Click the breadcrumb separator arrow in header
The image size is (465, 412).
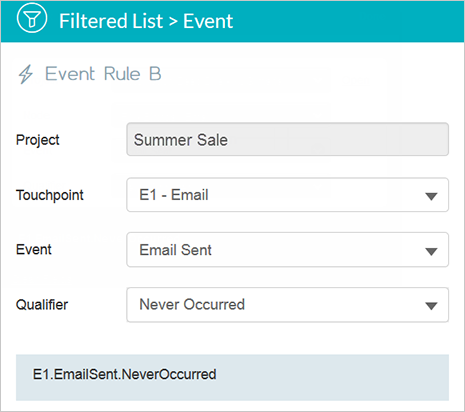[x=173, y=22]
